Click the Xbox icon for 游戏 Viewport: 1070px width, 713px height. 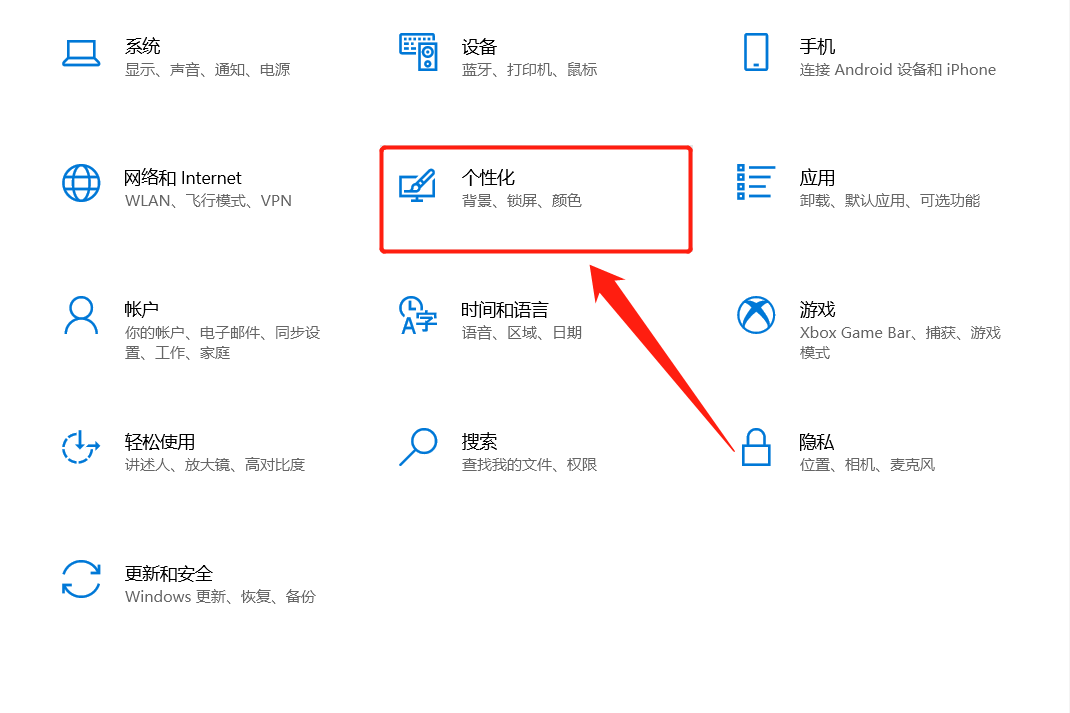coord(756,315)
